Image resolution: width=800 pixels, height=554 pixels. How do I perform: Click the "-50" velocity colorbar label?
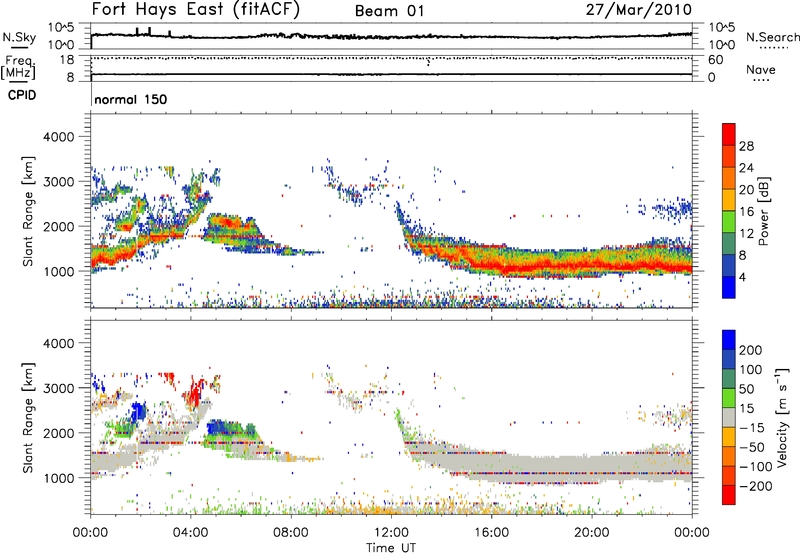[752, 447]
